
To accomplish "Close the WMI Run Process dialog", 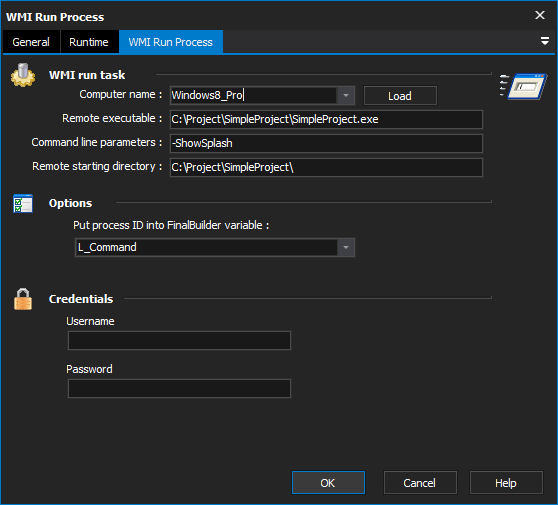I will click(x=540, y=15).
